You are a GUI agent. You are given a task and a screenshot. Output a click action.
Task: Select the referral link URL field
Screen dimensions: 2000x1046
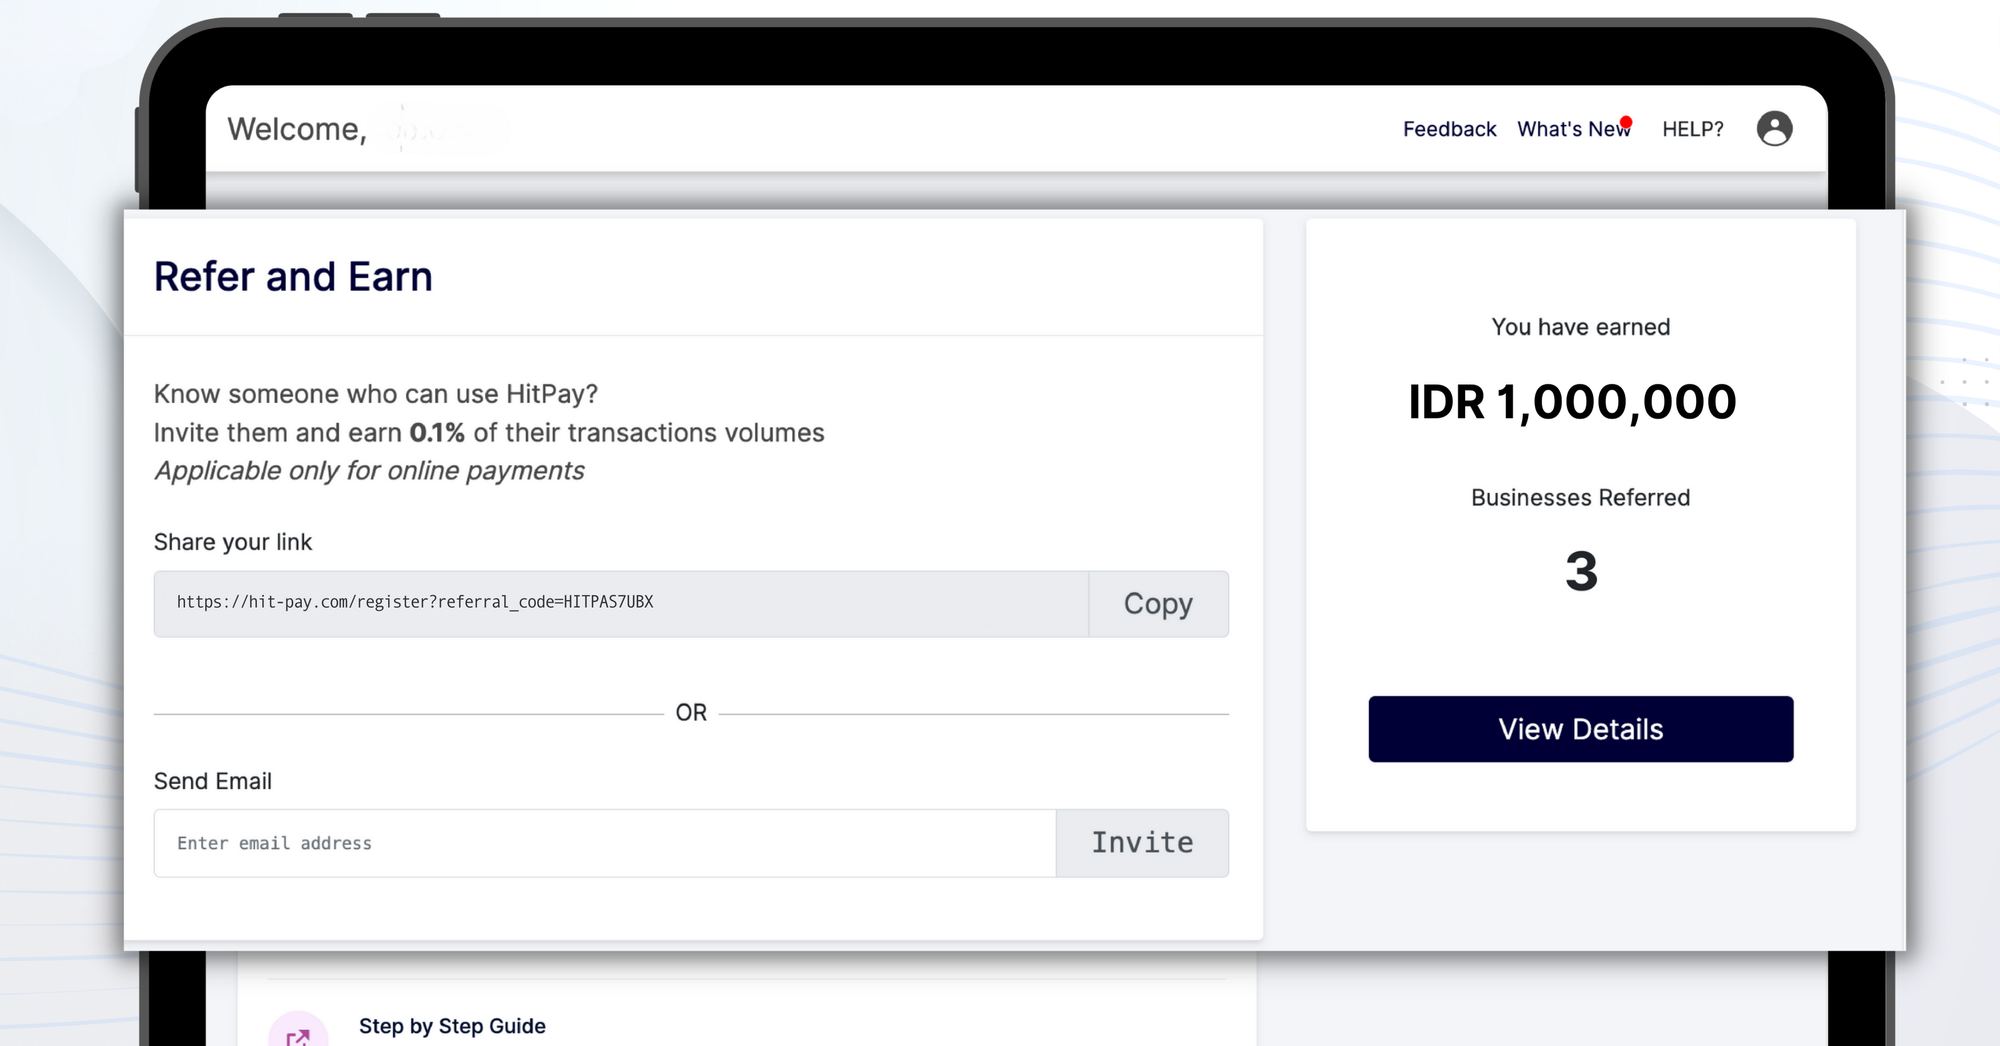[621, 604]
